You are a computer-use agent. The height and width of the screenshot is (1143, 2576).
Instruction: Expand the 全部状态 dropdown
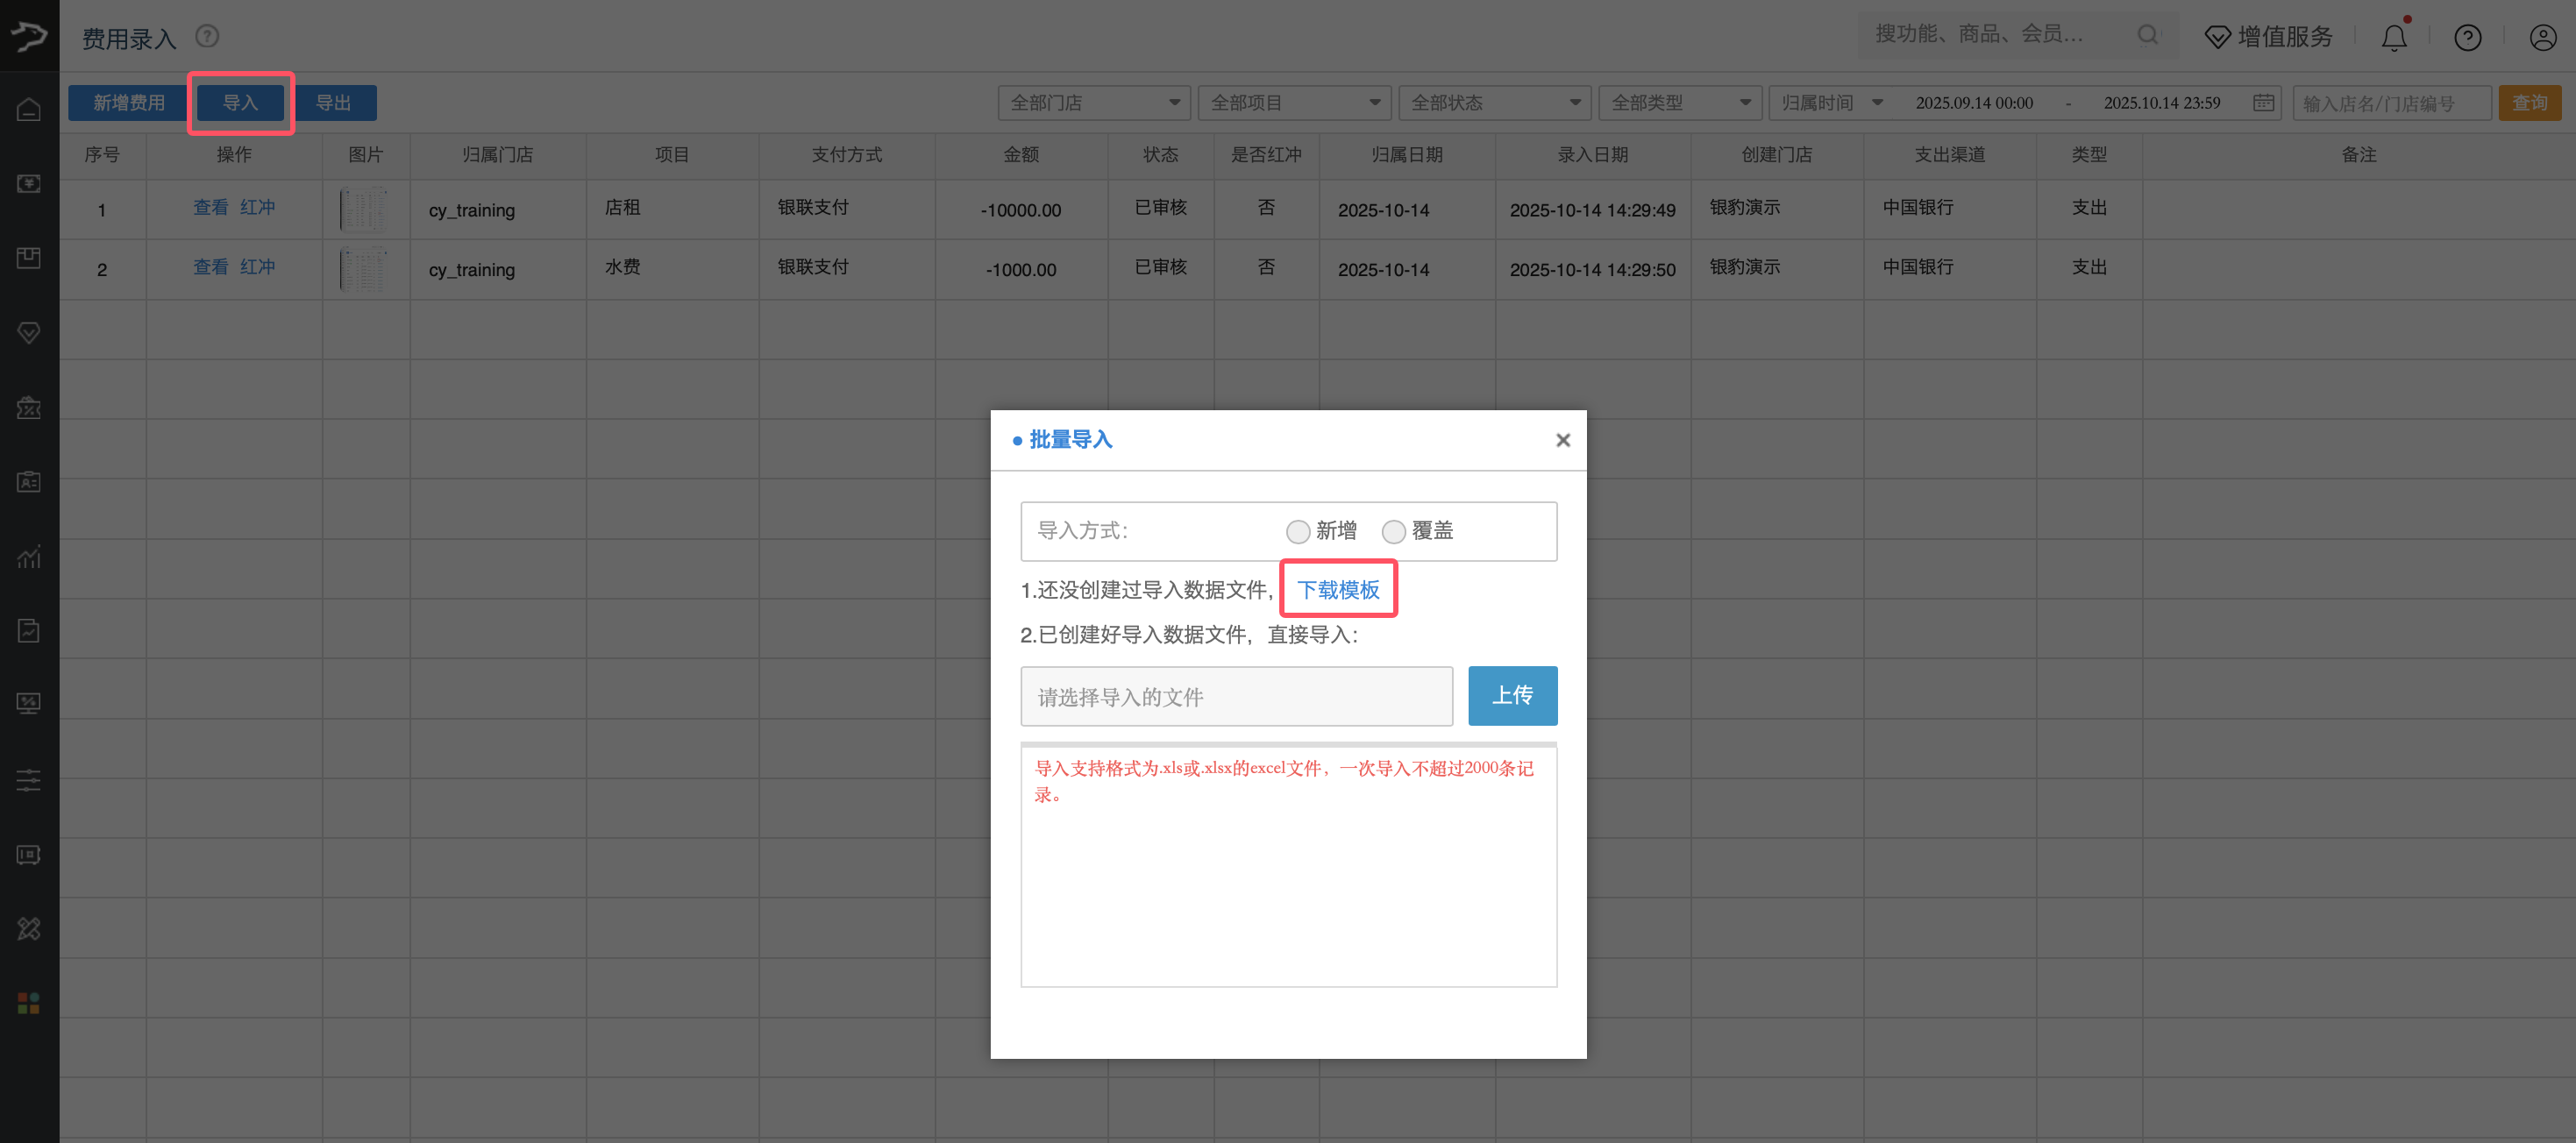coord(1494,102)
